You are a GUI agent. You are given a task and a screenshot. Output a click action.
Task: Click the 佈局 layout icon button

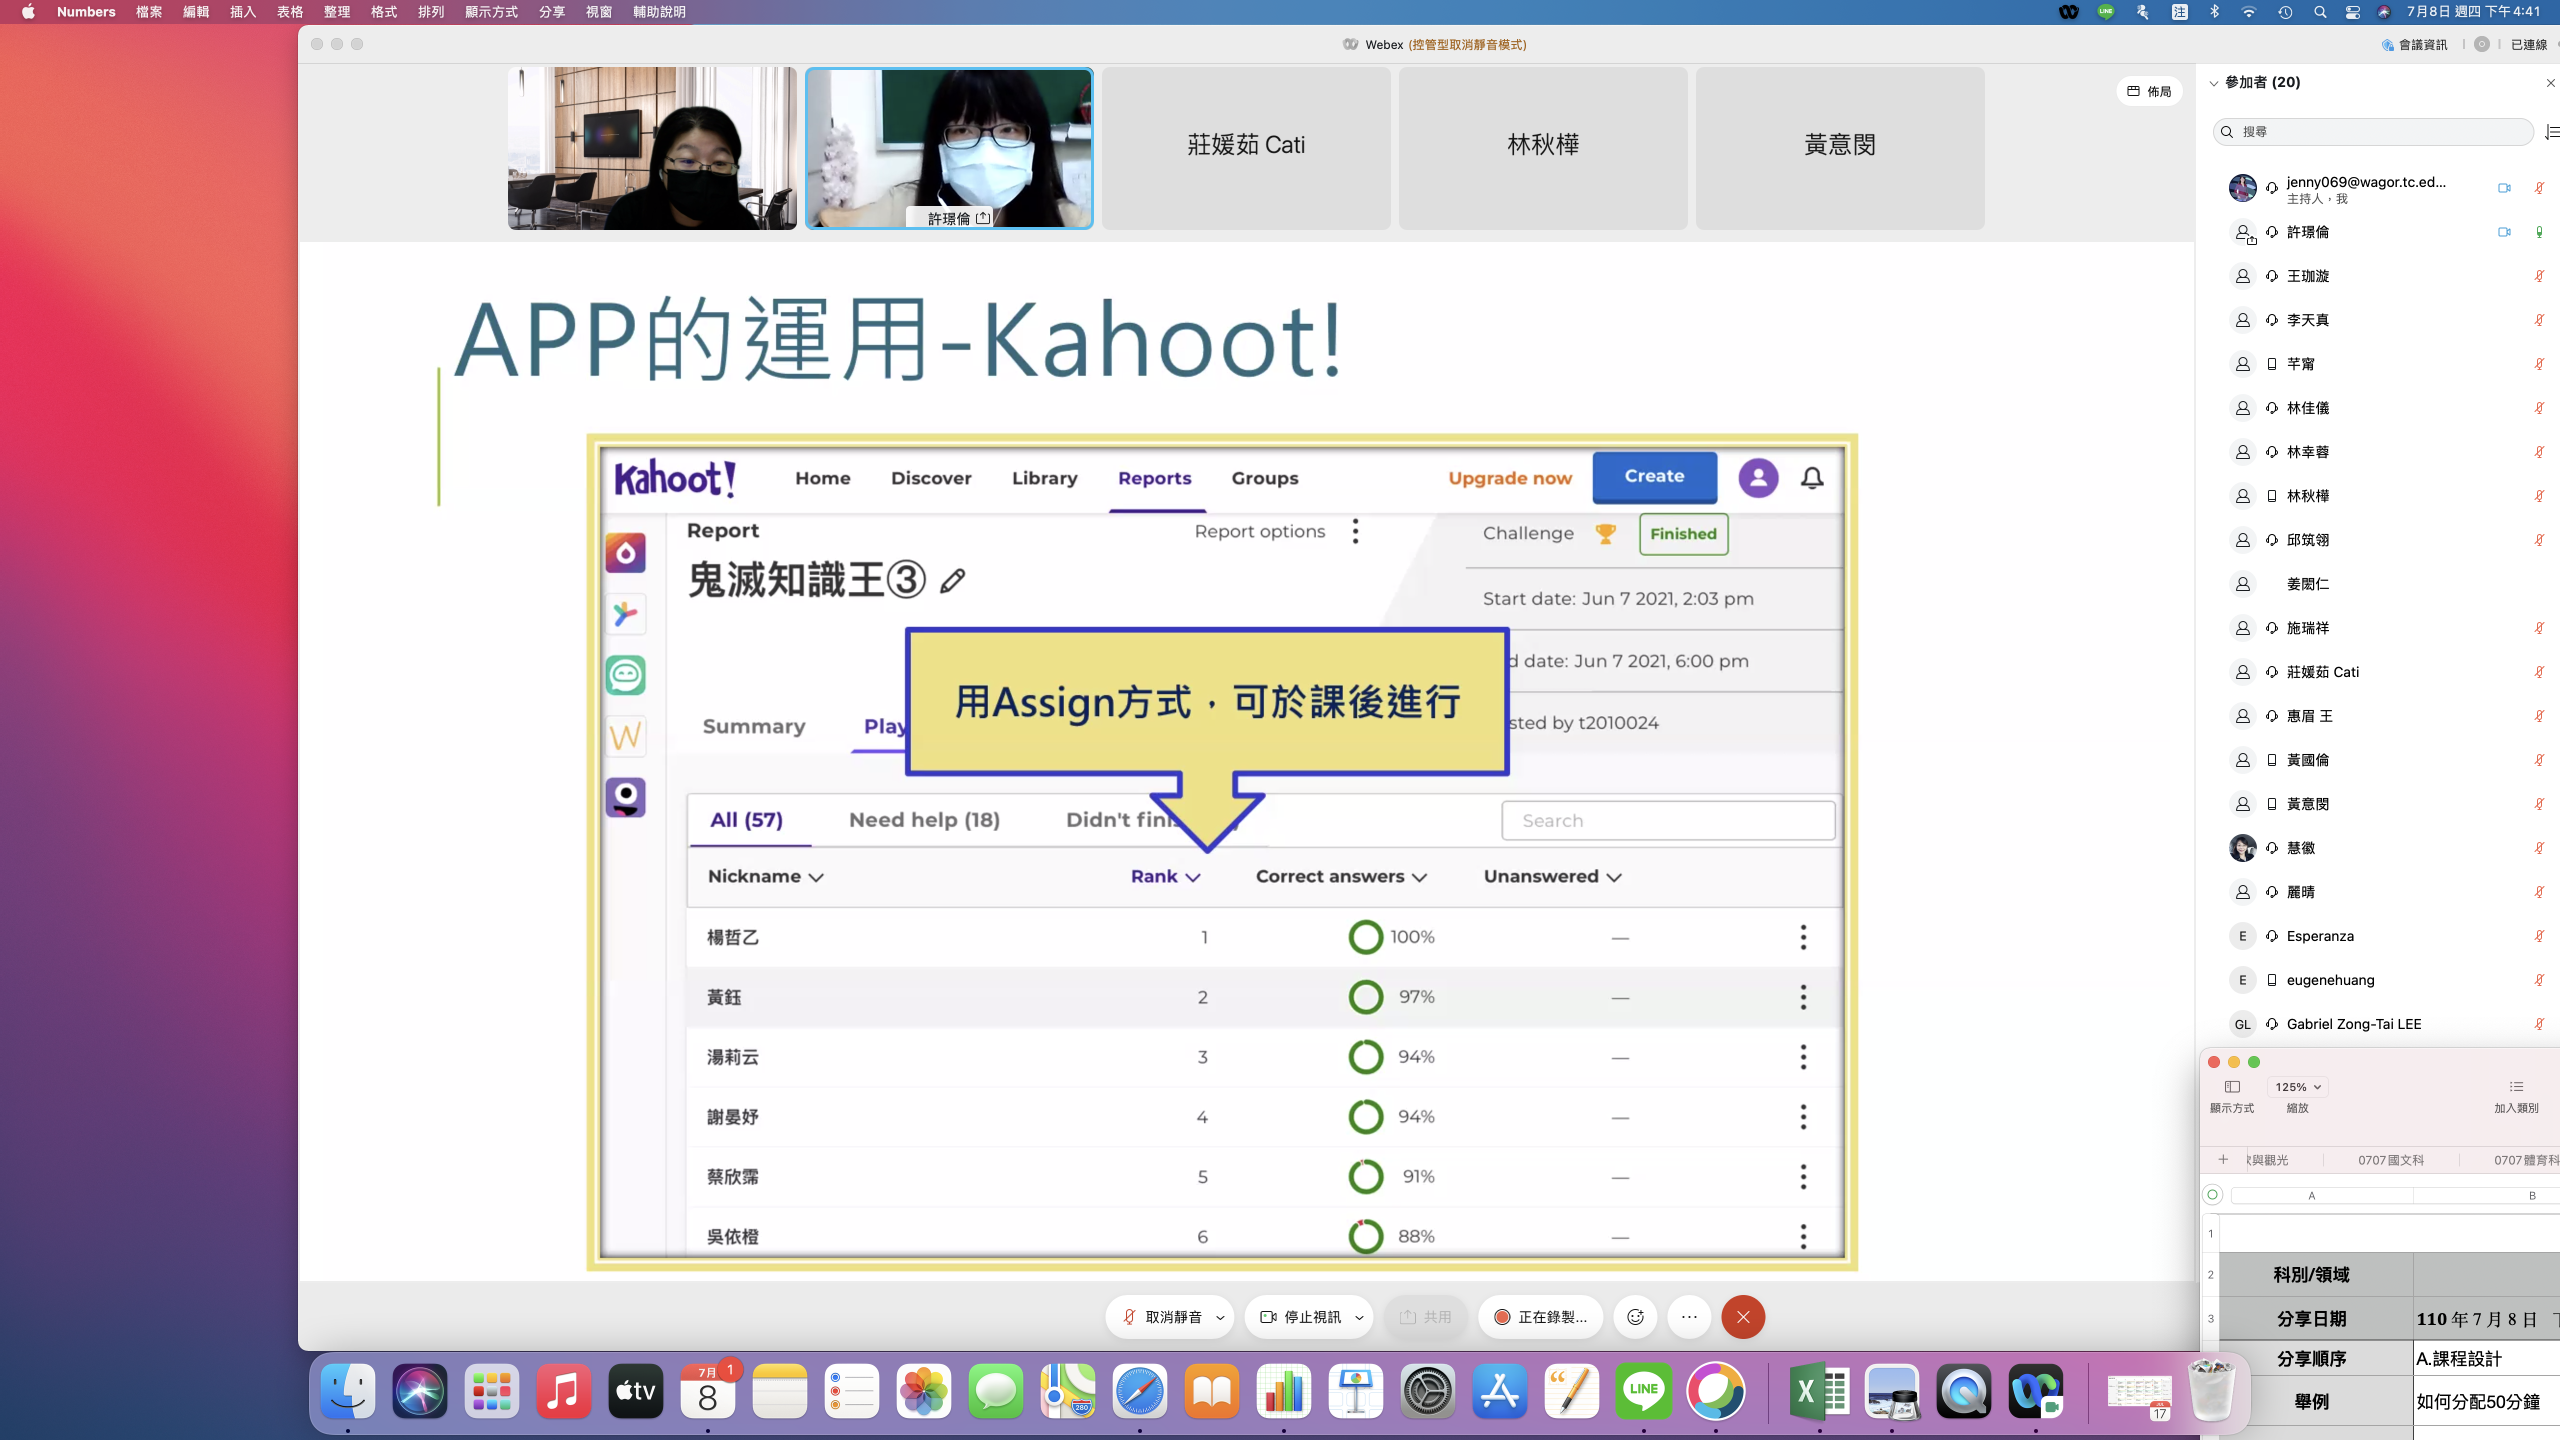coord(2148,91)
